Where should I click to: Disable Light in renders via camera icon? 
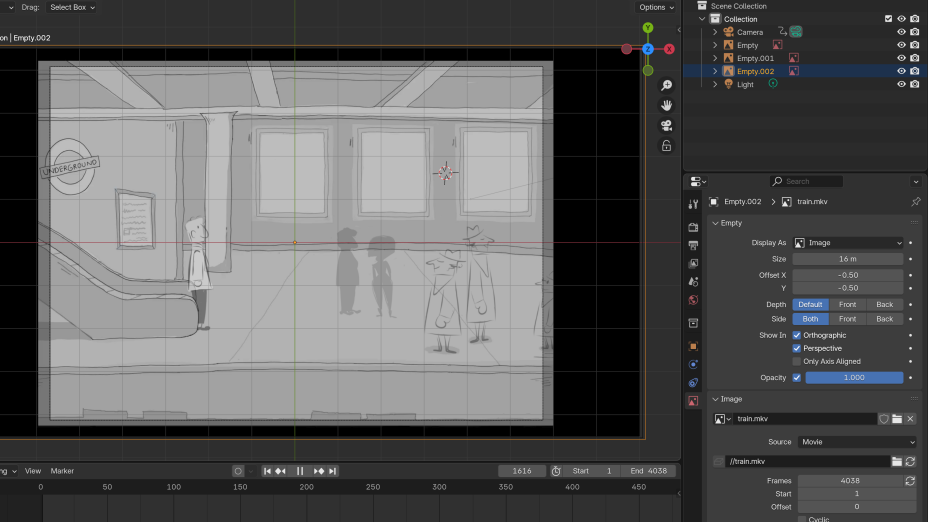pos(915,84)
